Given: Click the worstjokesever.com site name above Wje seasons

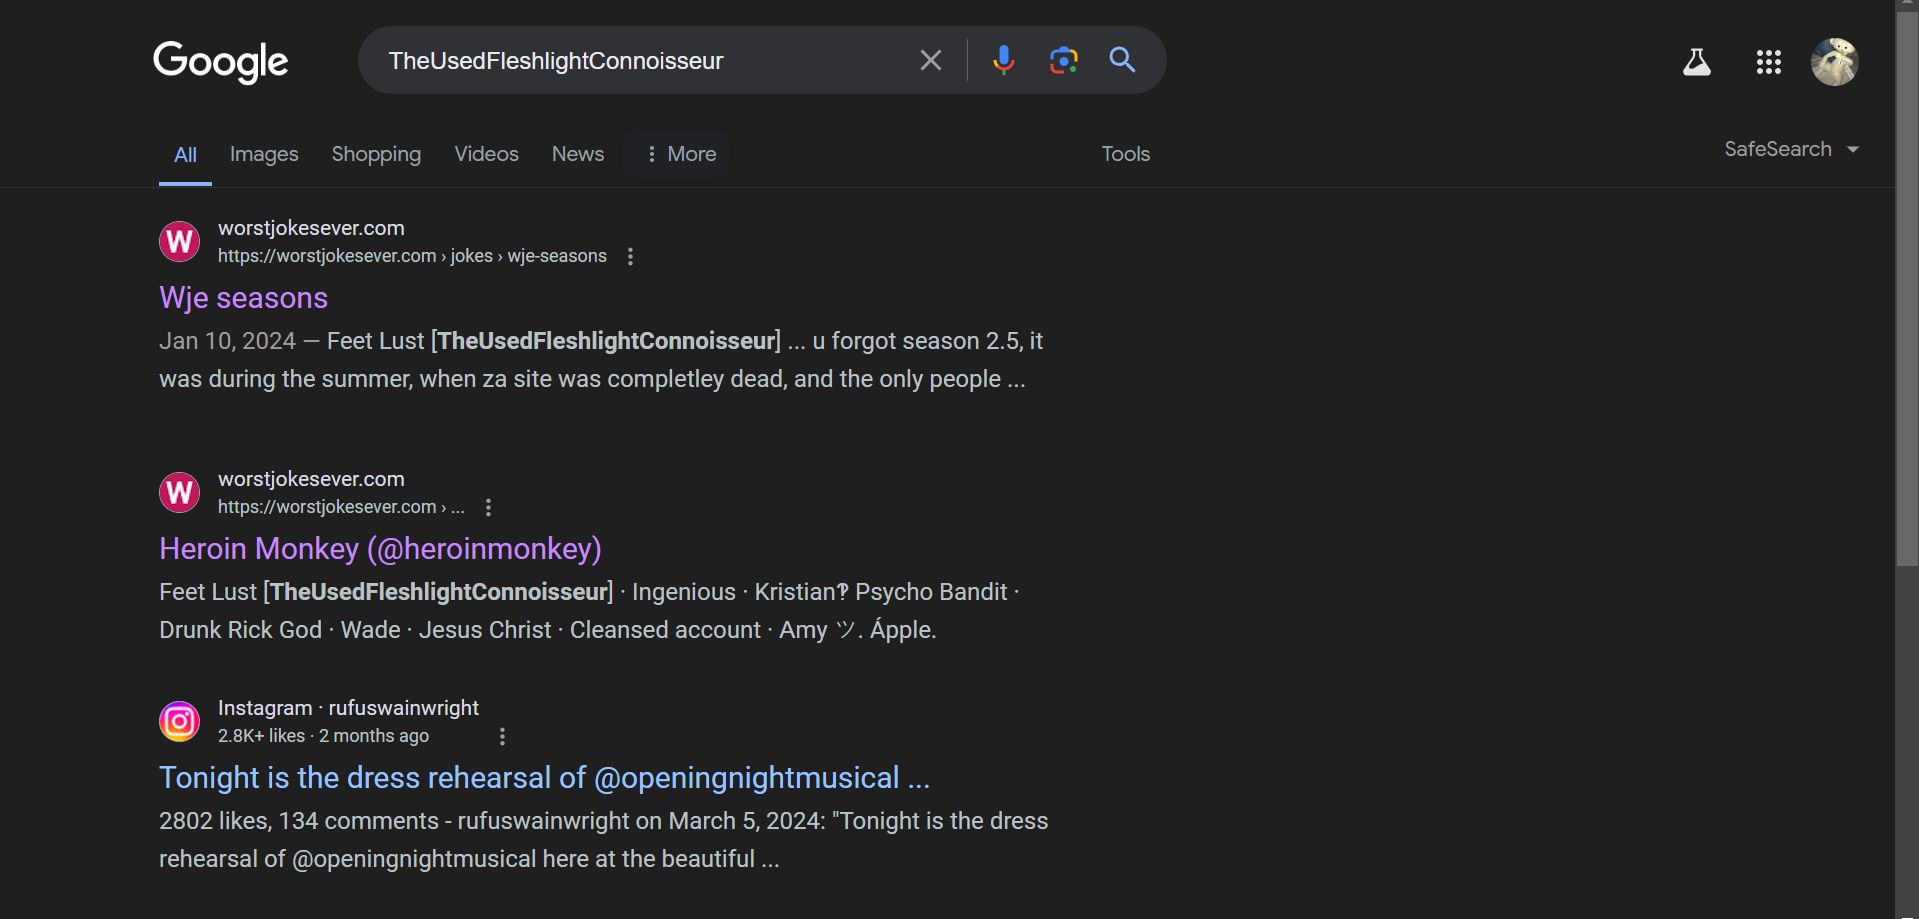Looking at the screenshot, I should tap(311, 228).
